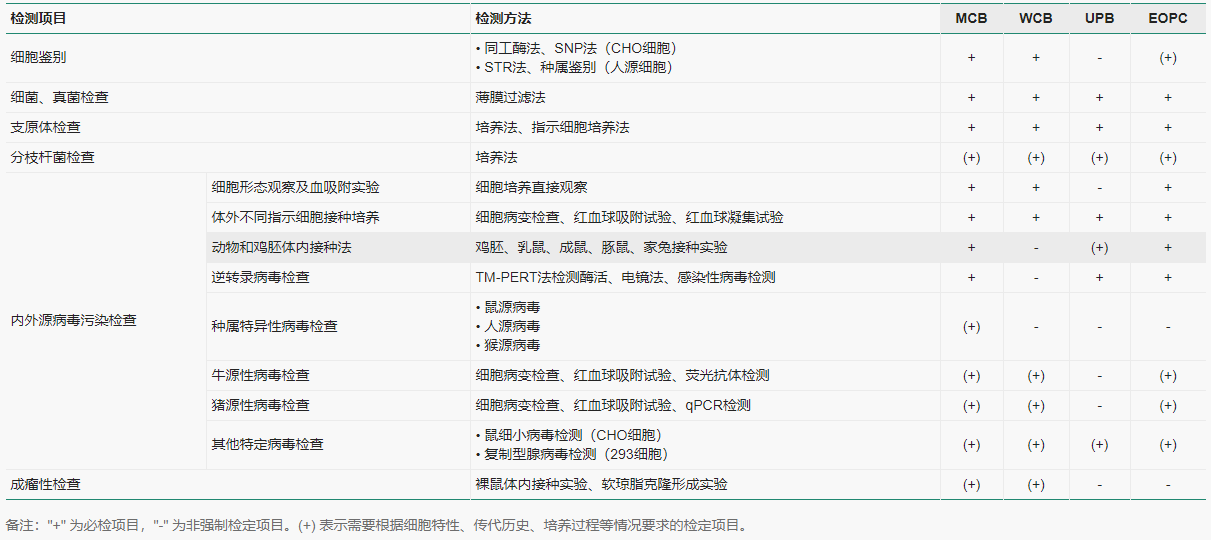Click the TM-PERT法 method description cell
Screen dimensions: 1211x540
click(x=625, y=278)
